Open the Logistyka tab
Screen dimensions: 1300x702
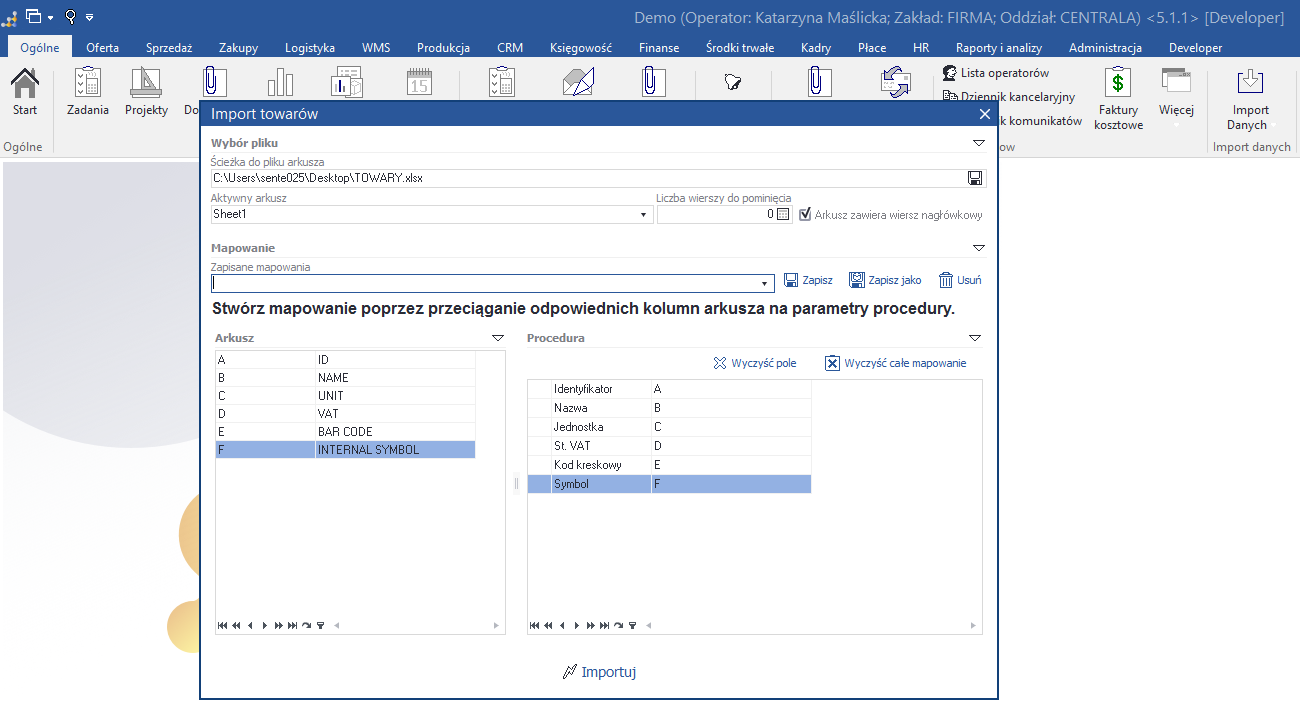tap(310, 47)
